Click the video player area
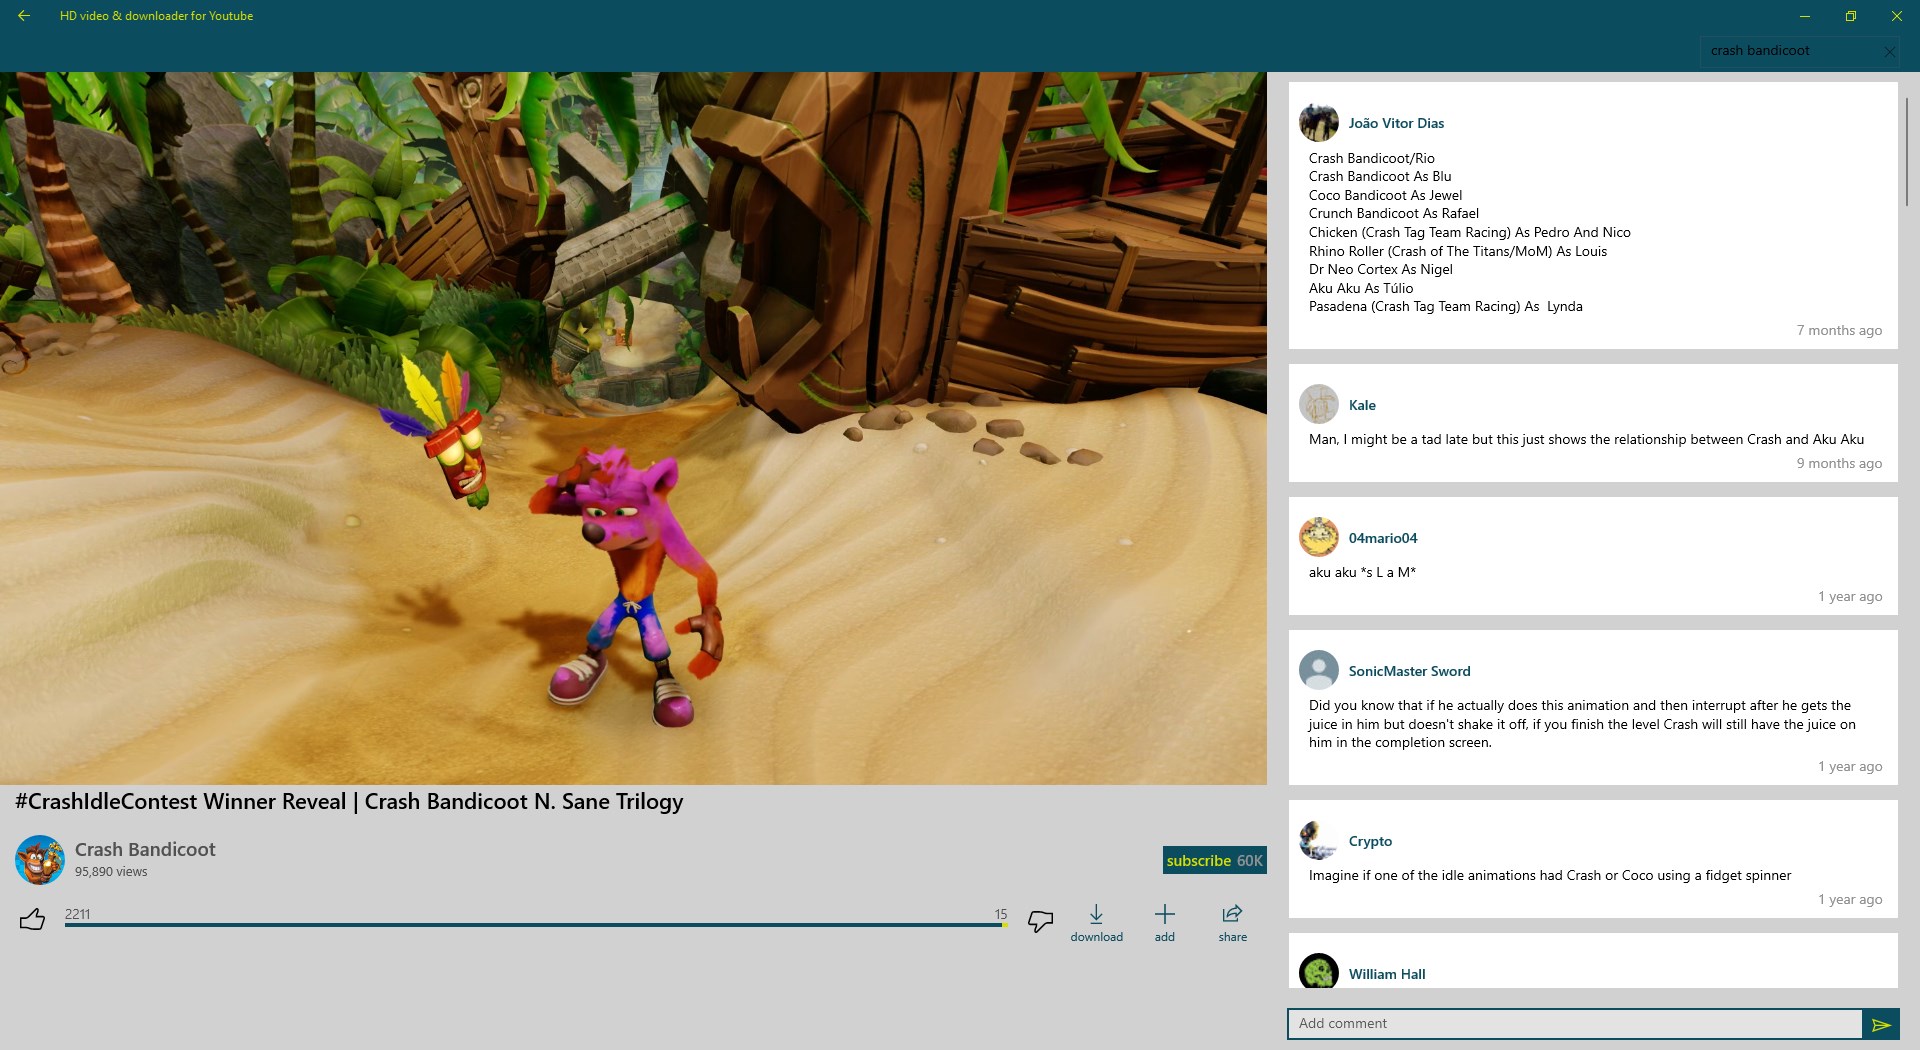The width and height of the screenshot is (1920, 1050). pos(633,428)
